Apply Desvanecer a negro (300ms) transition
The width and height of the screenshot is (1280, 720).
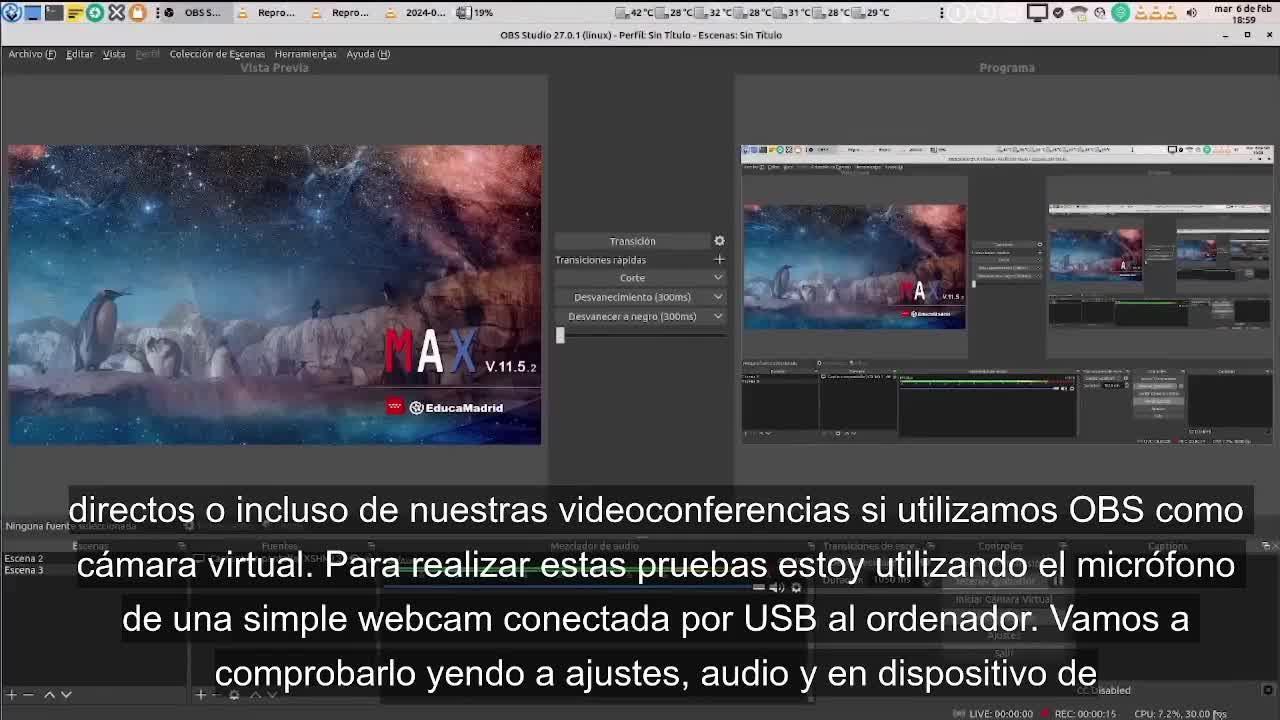[632, 316]
